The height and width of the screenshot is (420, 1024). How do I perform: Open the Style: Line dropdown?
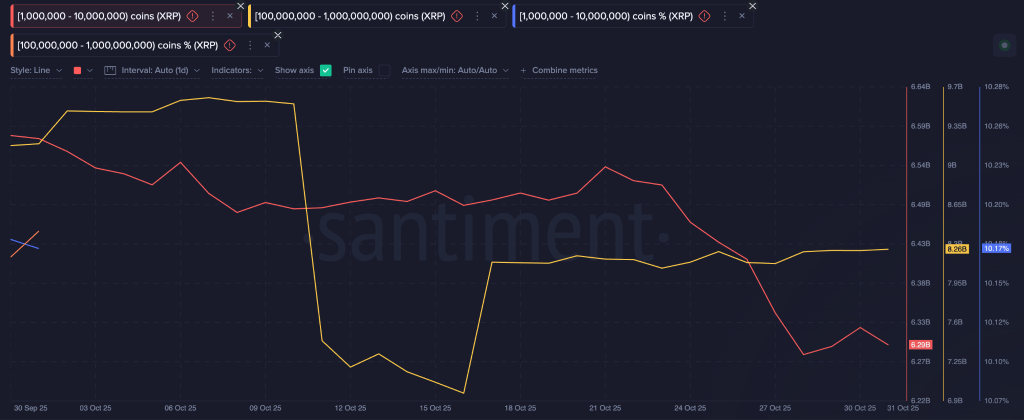click(x=36, y=71)
